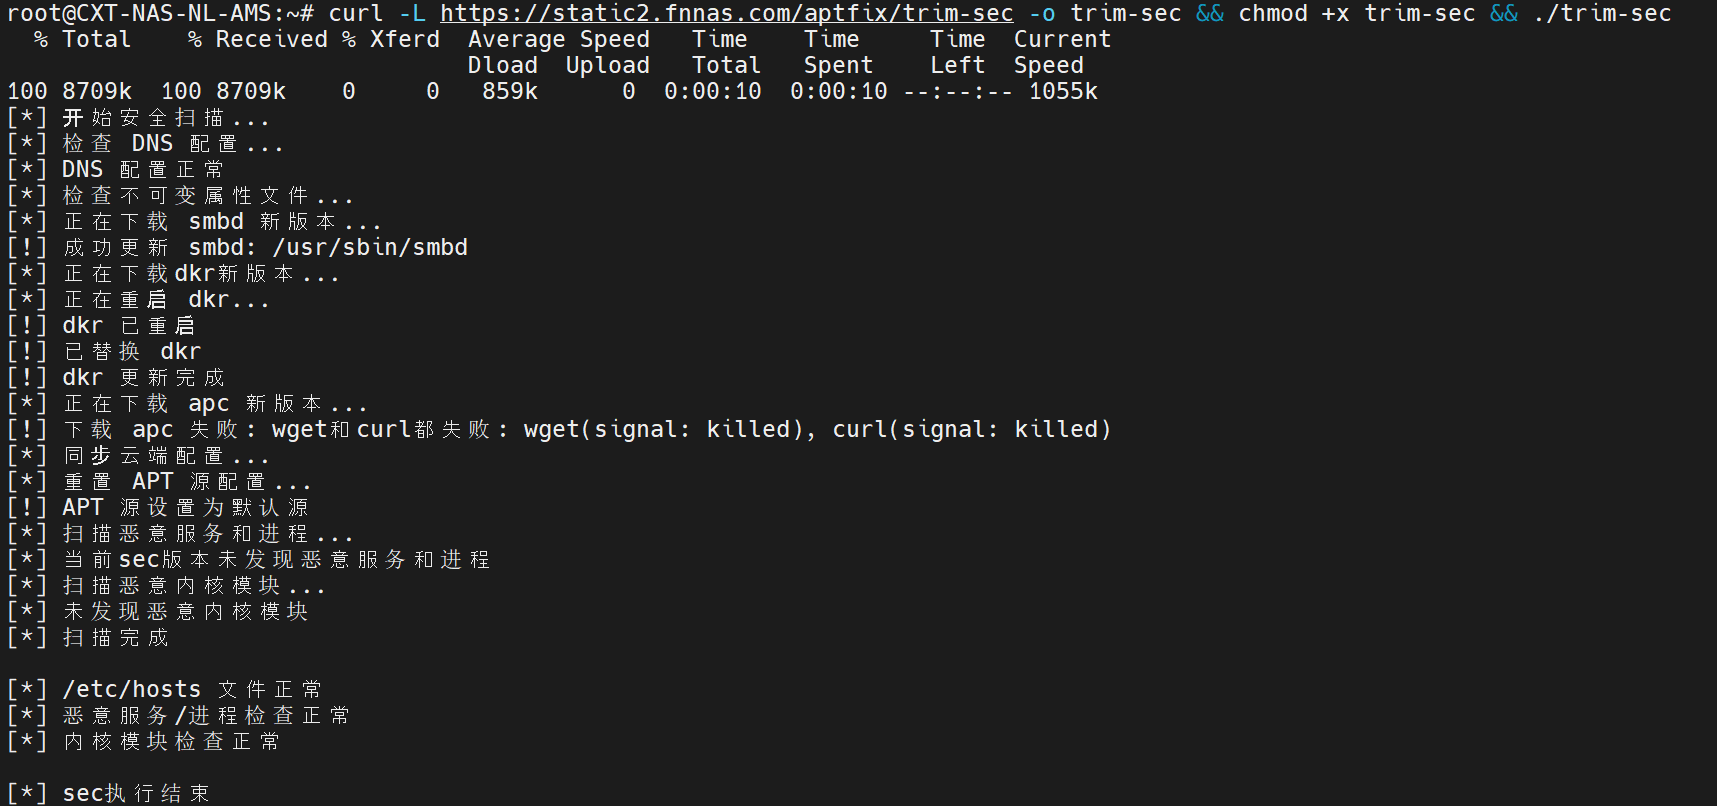The width and height of the screenshot is (1717, 806).
Task: Click the /etc/hosts path in output
Action: click(132, 689)
